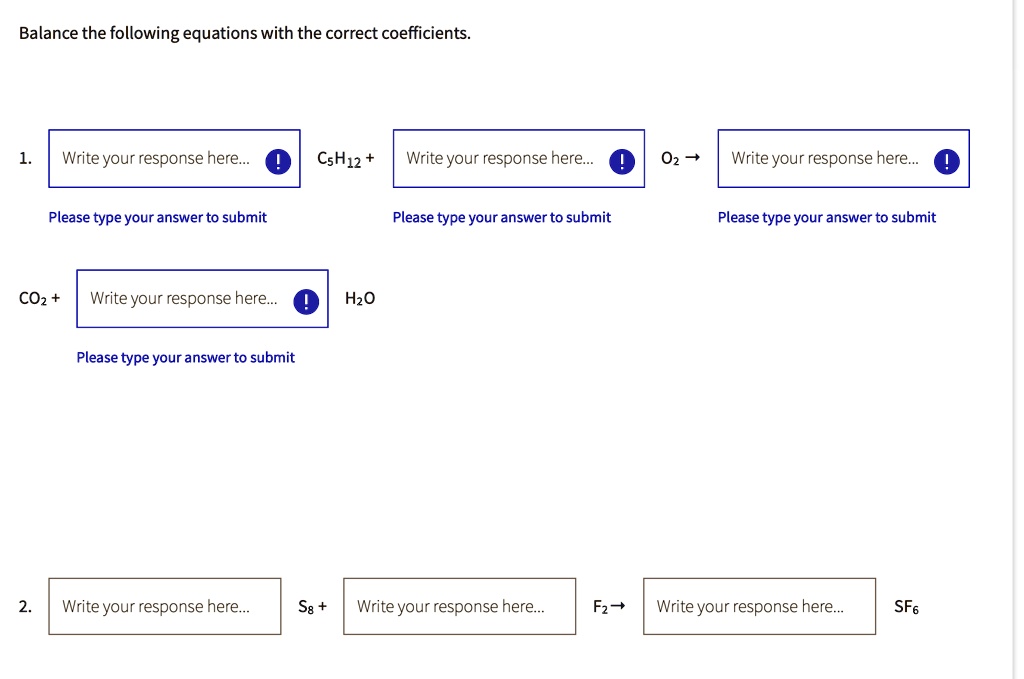1024x679 pixels.
Task: Click the alert icon in the H2O coefficient box
Action: click(306, 301)
